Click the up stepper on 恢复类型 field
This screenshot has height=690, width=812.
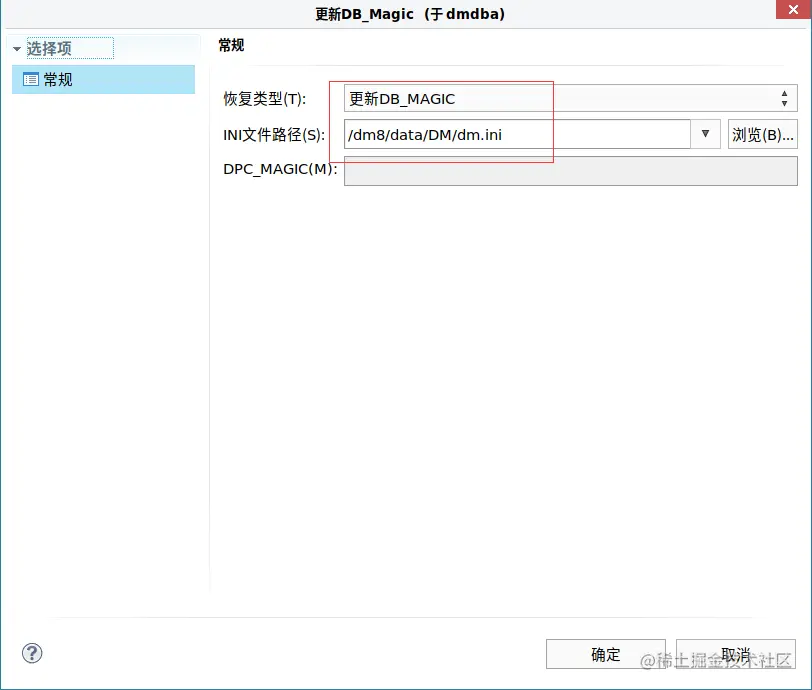click(x=784, y=93)
